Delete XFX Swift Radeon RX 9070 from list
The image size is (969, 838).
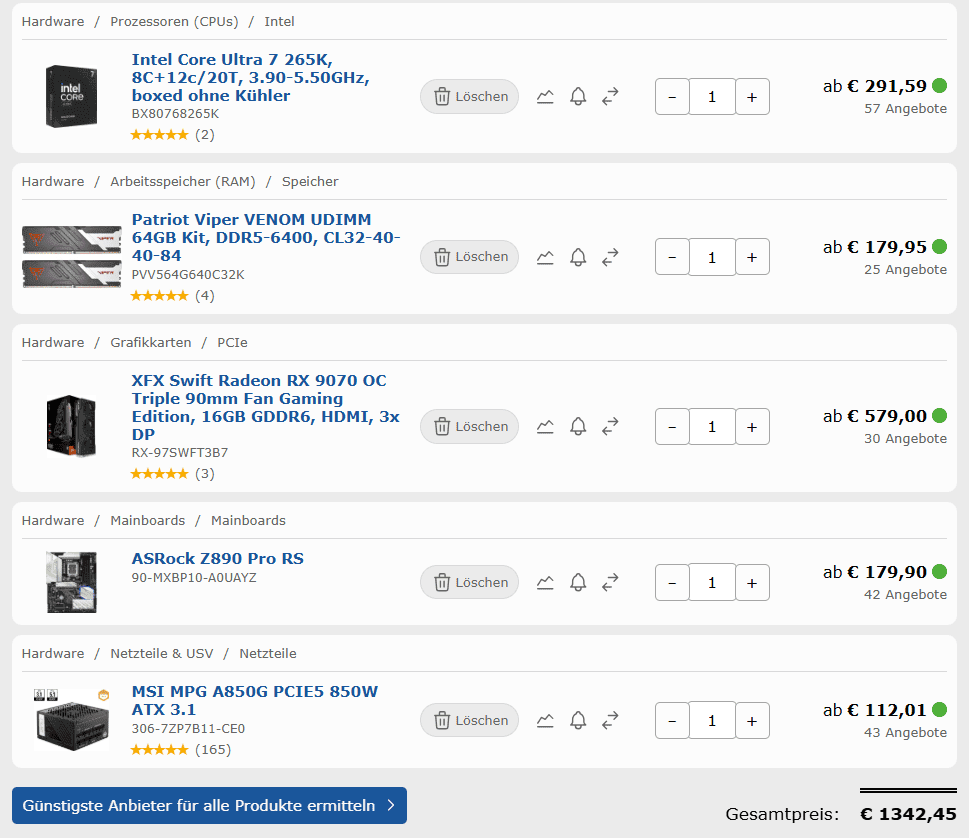tap(470, 427)
